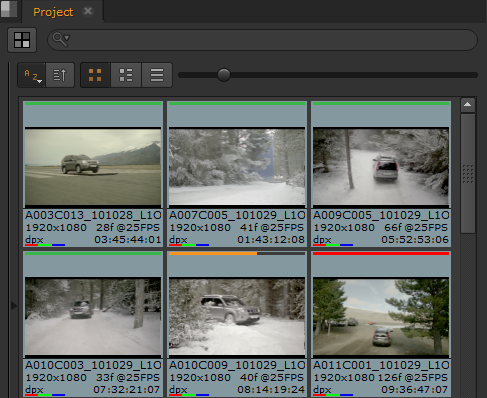Image resolution: width=487 pixels, height=398 pixels.
Task: Click into the project search field
Action: click(x=263, y=40)
